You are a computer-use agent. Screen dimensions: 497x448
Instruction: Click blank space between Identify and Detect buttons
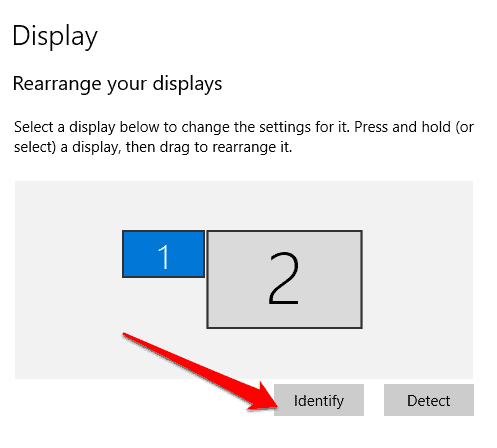tap(374, 400)
